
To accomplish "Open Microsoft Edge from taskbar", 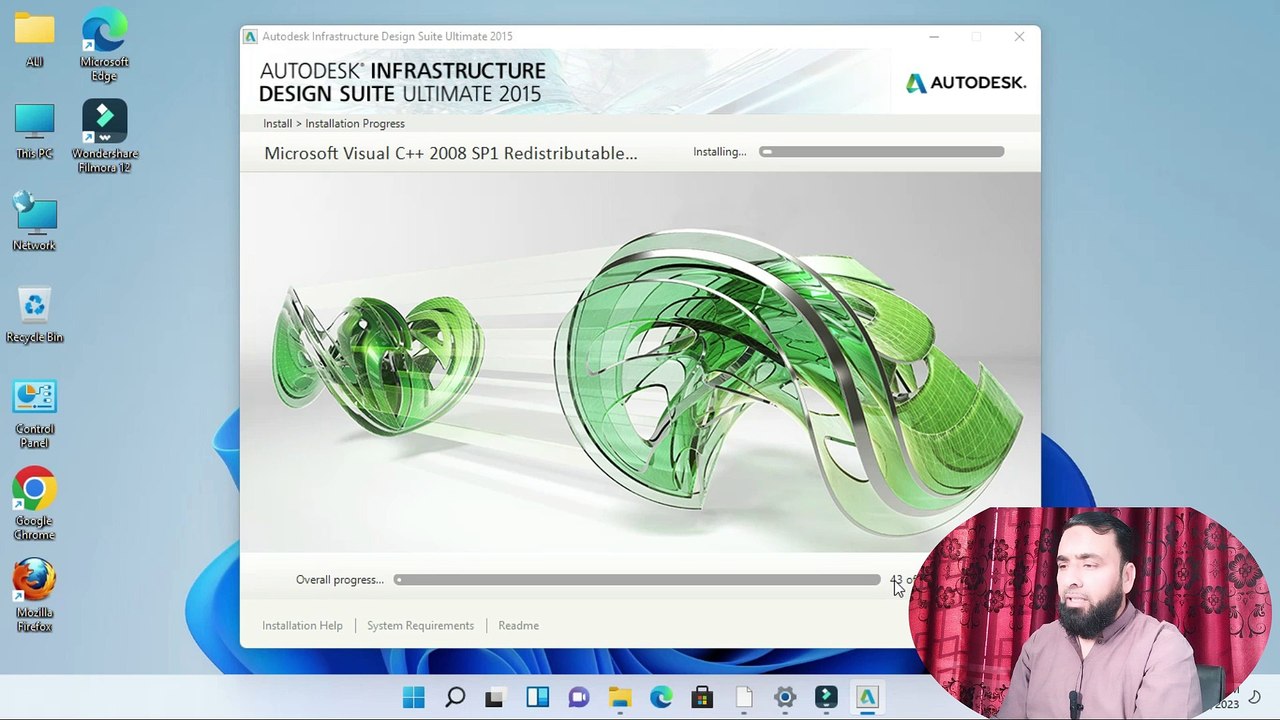I will pyautogui.click(x=661, y=697).
